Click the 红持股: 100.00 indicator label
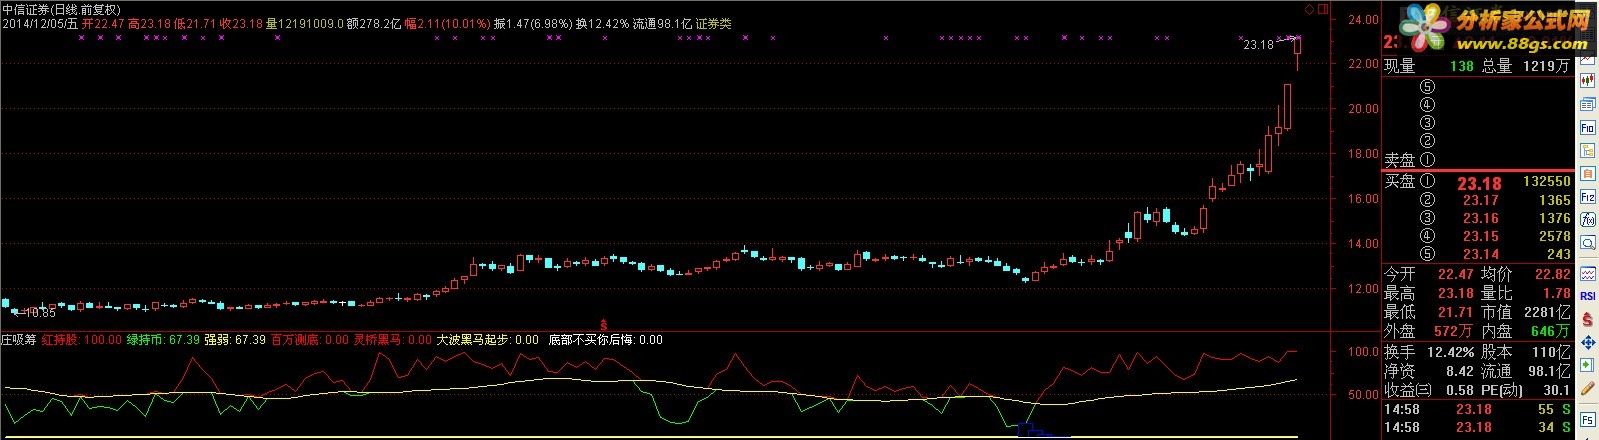 pyautogui.click(x=81, y=340)
